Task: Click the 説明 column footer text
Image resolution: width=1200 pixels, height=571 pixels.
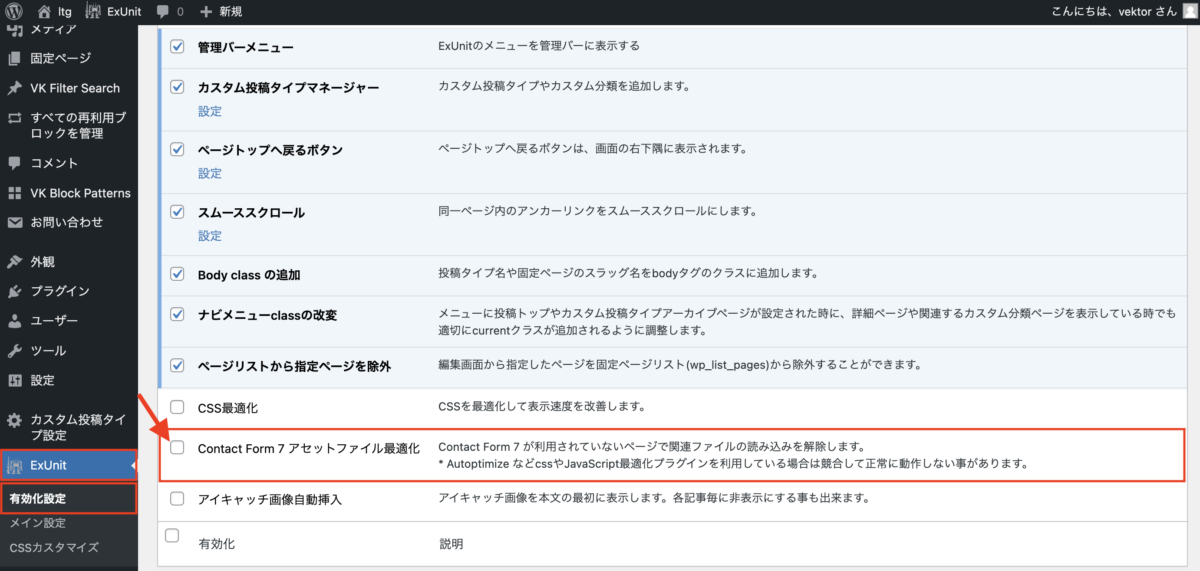Action: click(452, 544)
